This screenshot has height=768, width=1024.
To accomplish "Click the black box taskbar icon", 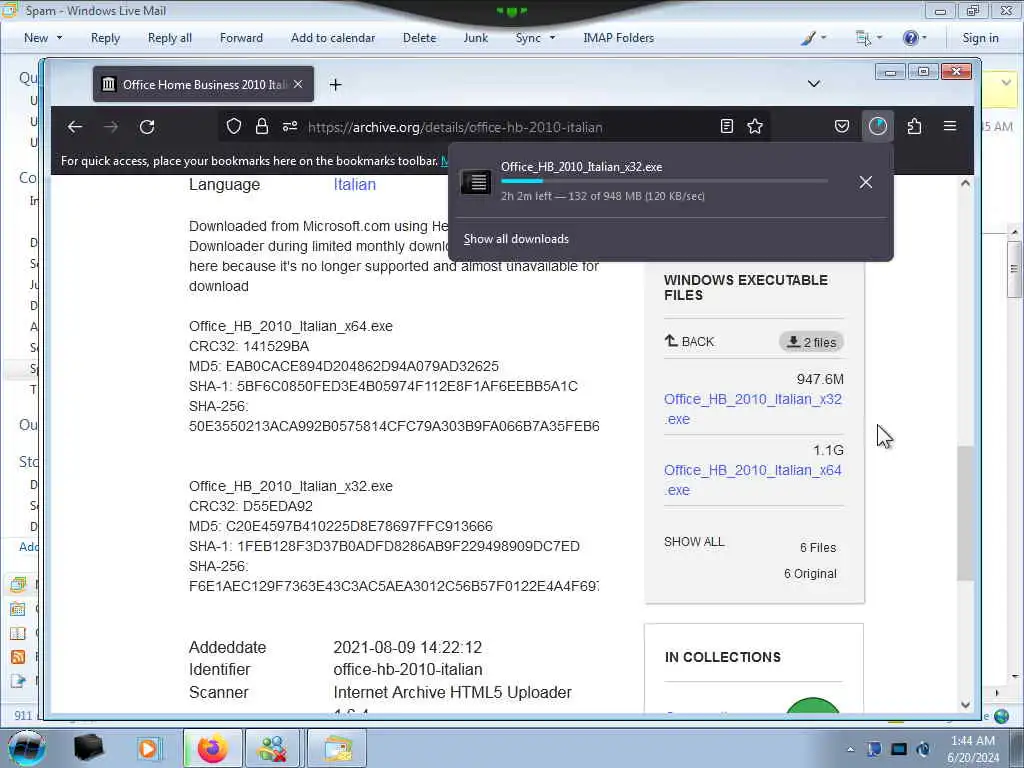I will pos(89,748).
